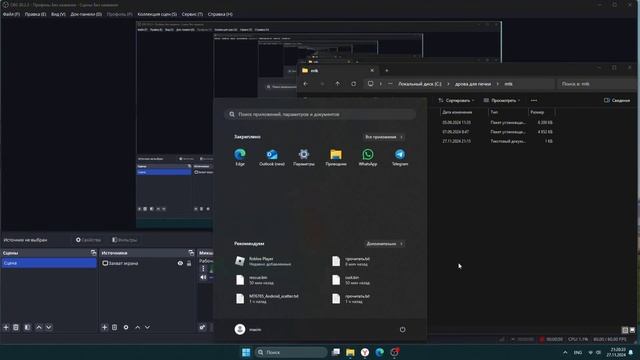Move source down in Sources panel
The height and width of the screenshot is (360, 640).
point(147,327)
